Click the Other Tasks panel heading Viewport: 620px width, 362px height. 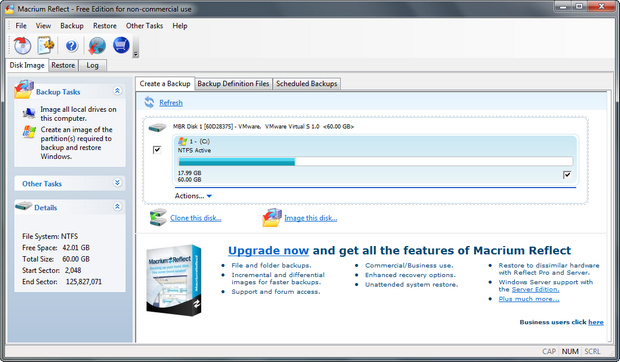(42, 184)
